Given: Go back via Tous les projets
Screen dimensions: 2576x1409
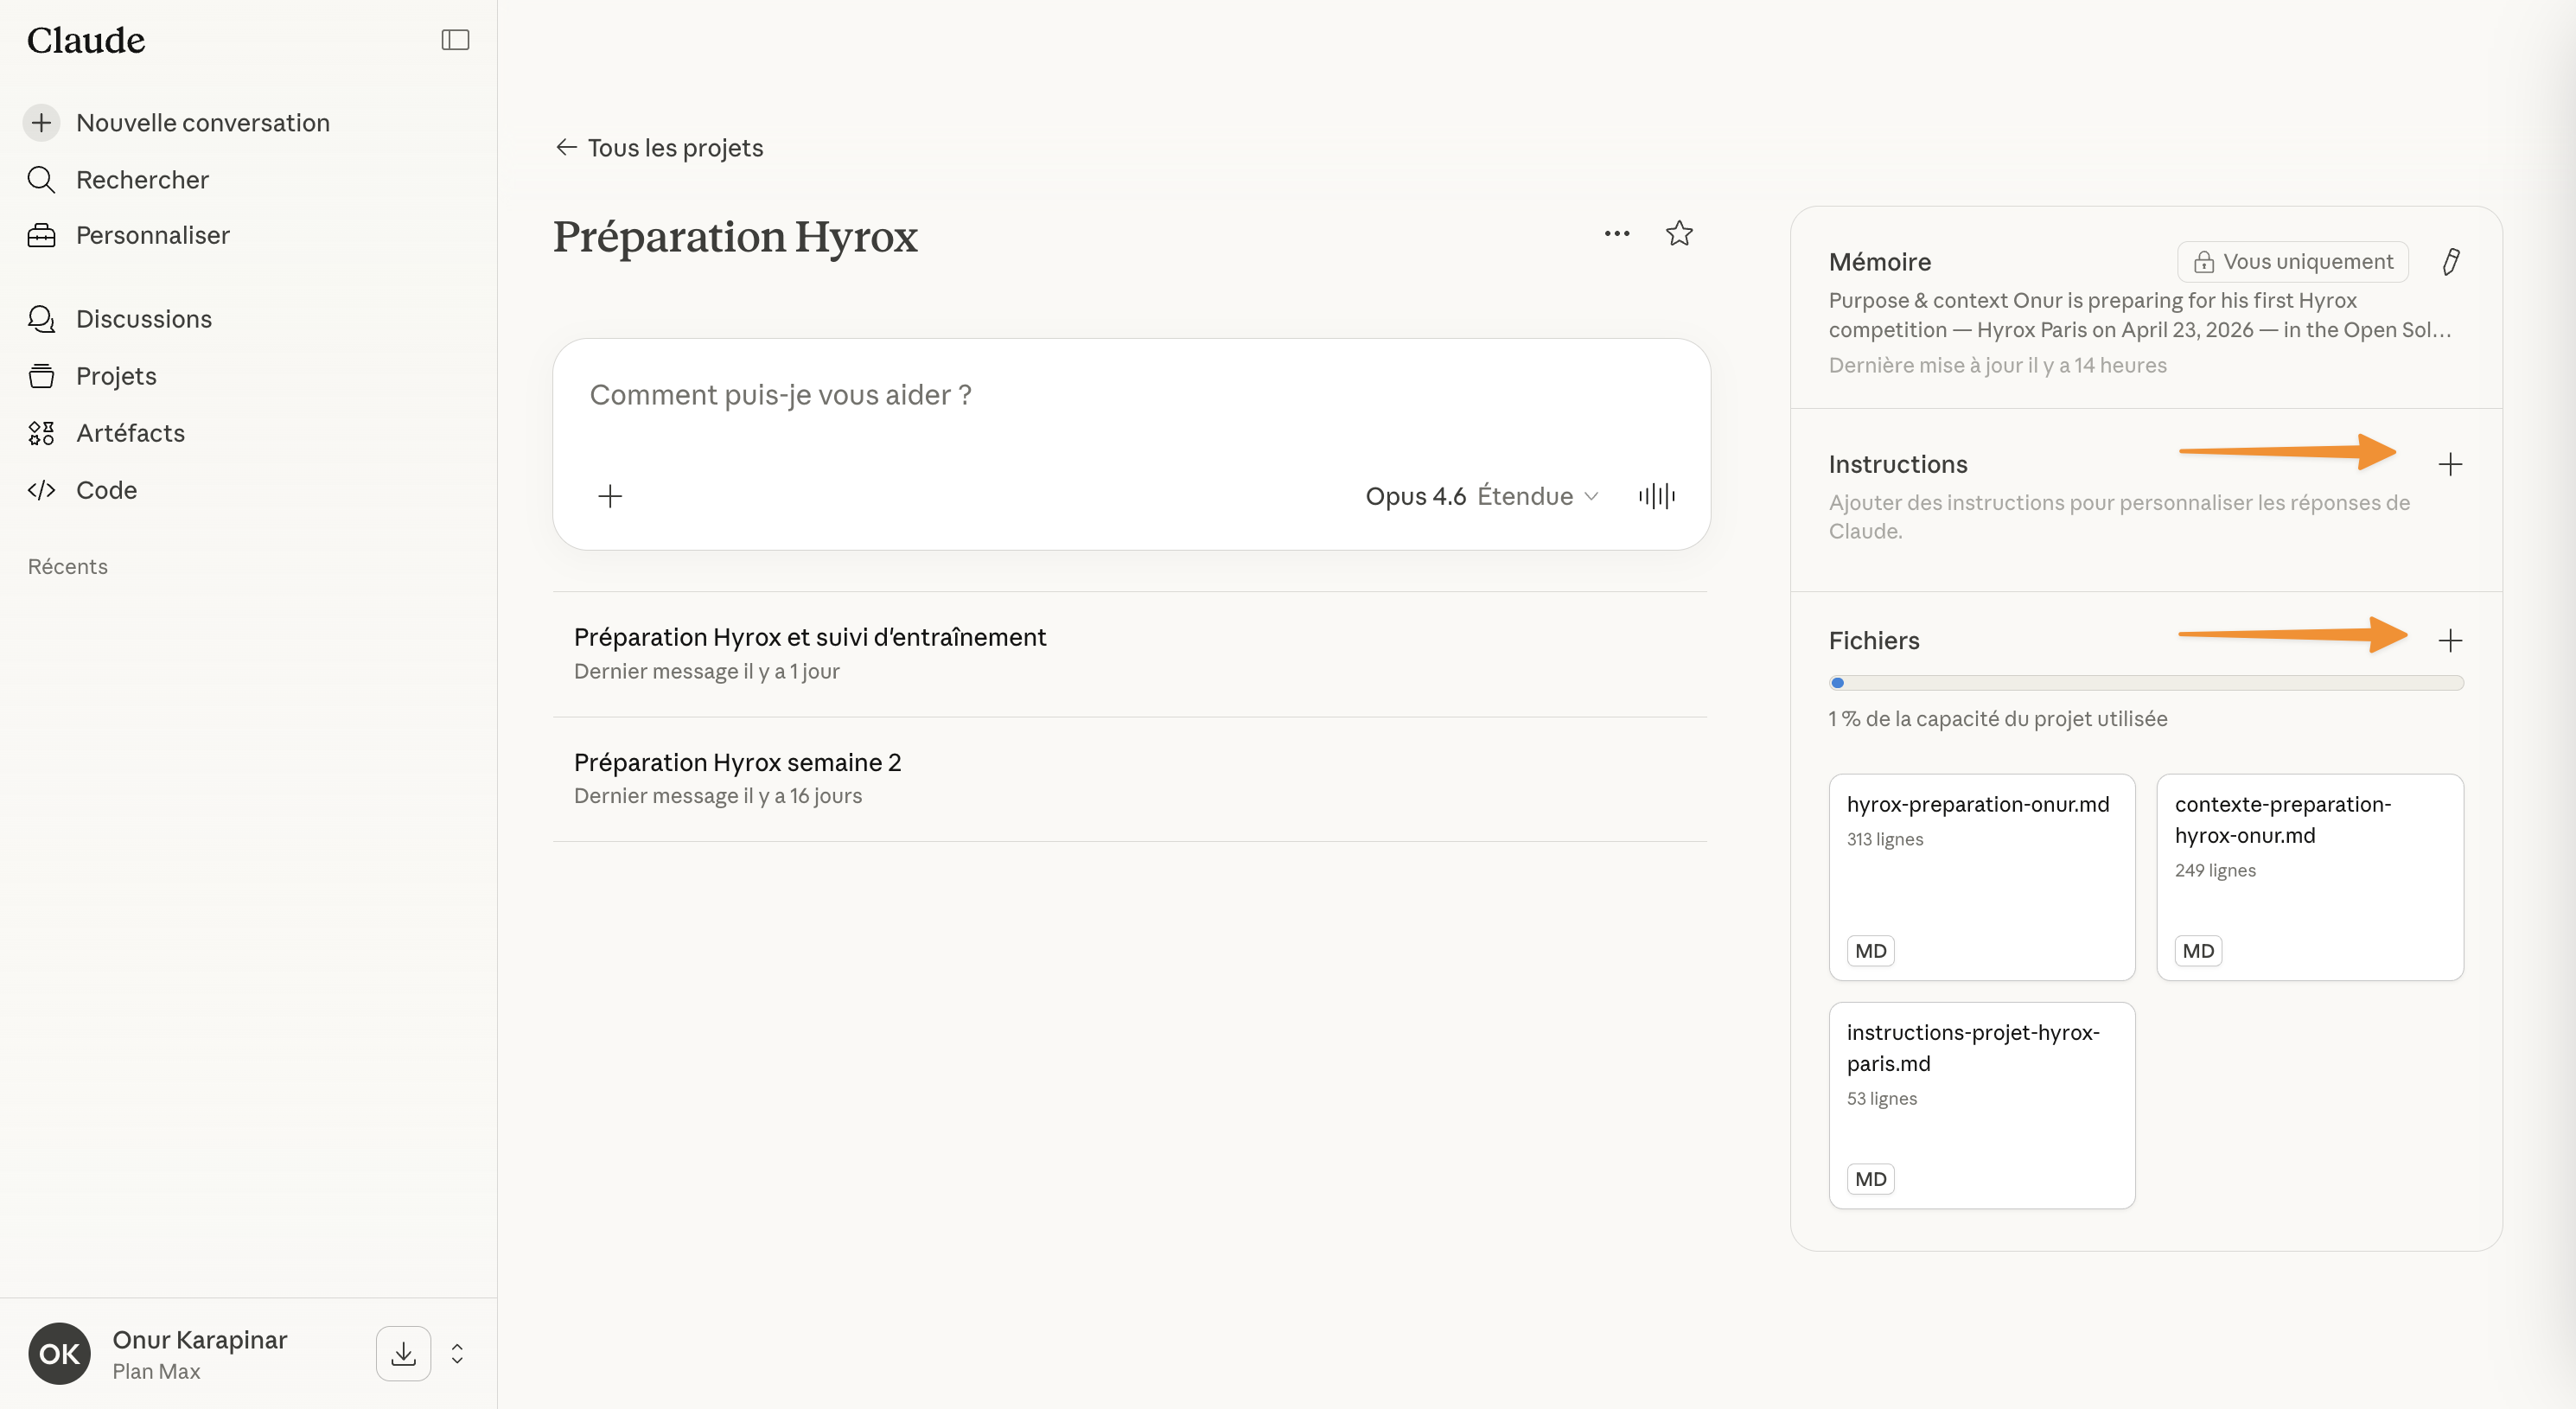Looking at the screenshot, I should click(x=659, y=148).
